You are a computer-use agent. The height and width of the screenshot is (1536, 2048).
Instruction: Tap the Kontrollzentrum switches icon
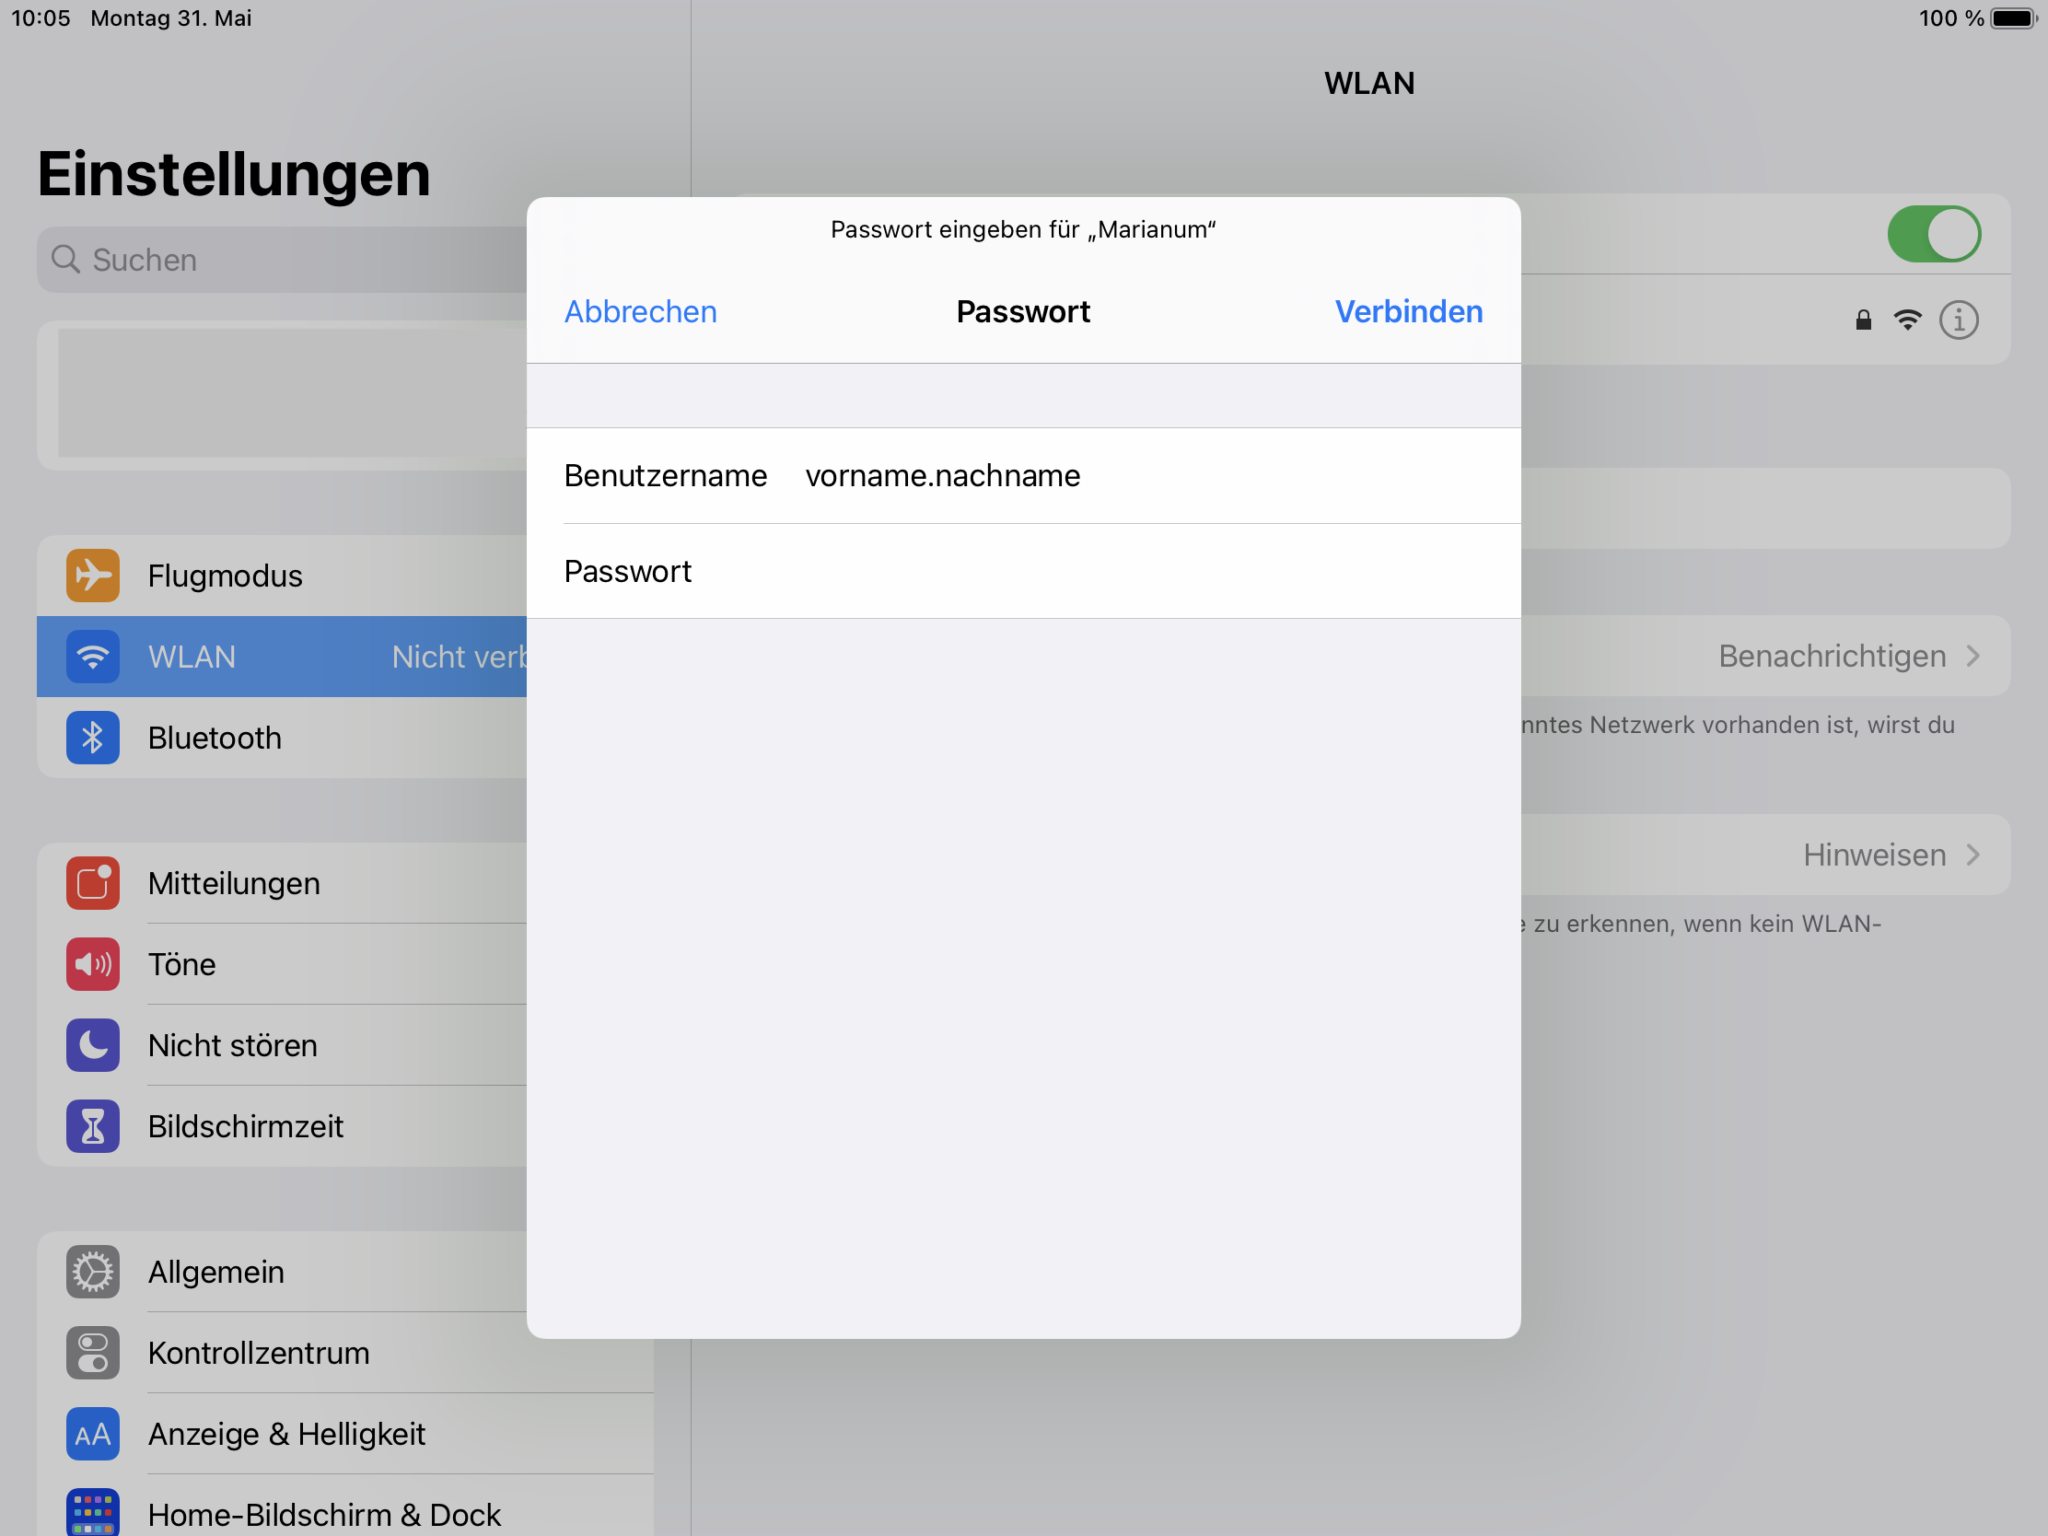click(93, 1353)
